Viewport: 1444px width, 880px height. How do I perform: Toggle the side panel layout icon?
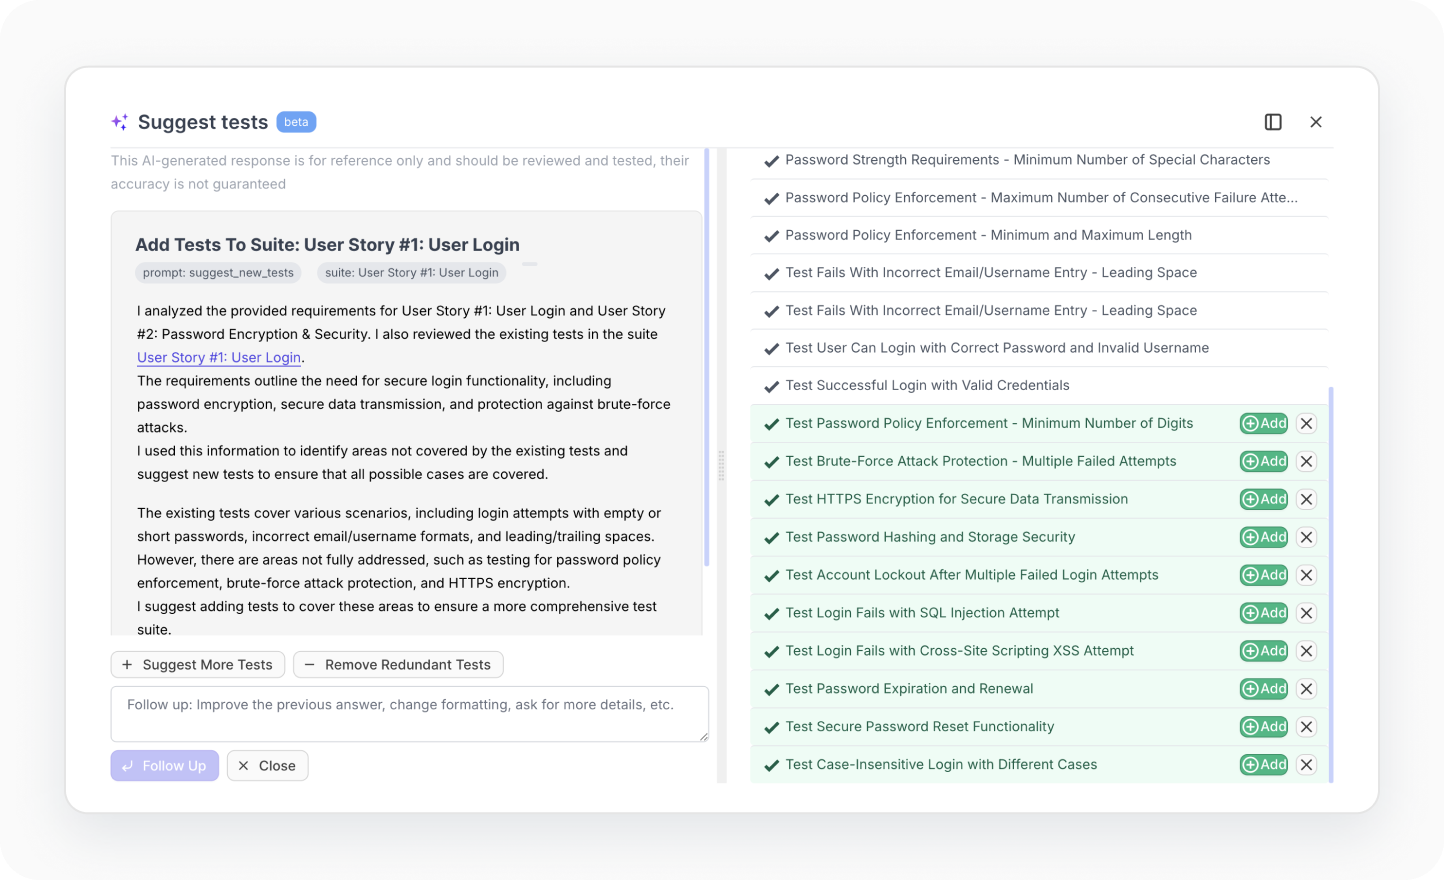(1273, 122)
